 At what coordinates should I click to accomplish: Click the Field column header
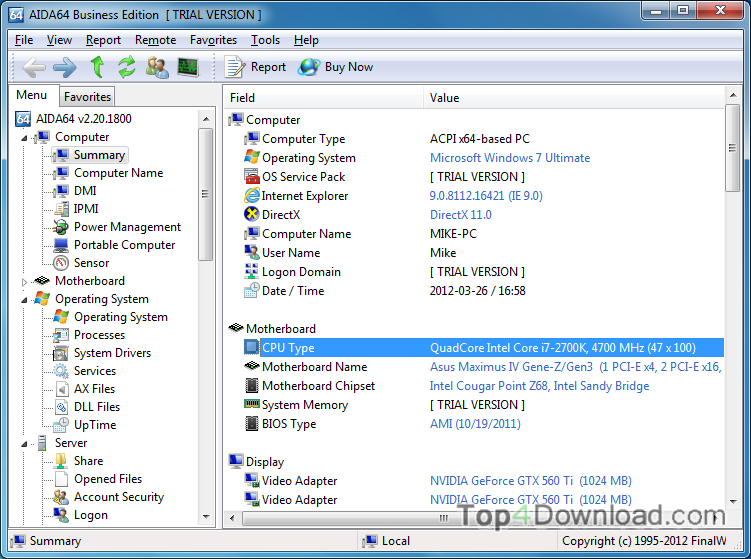click(x=324, y=98)
